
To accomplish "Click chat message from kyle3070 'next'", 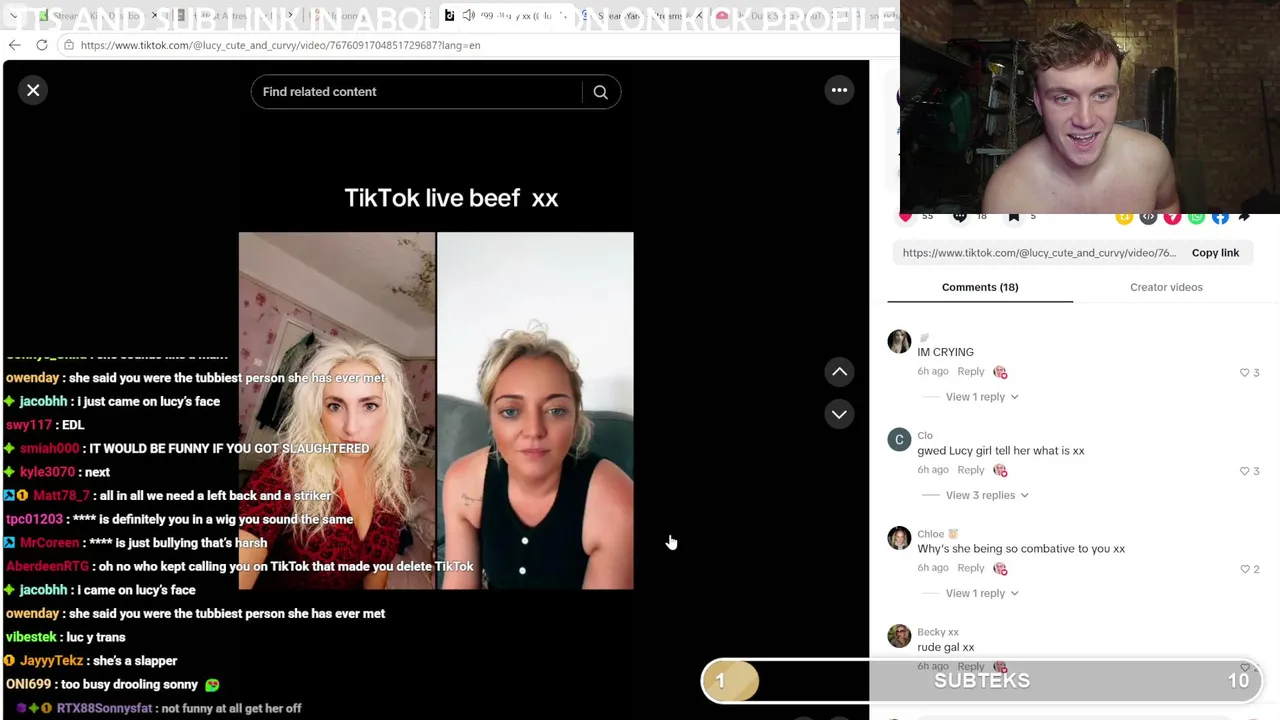I will (57, 472).
